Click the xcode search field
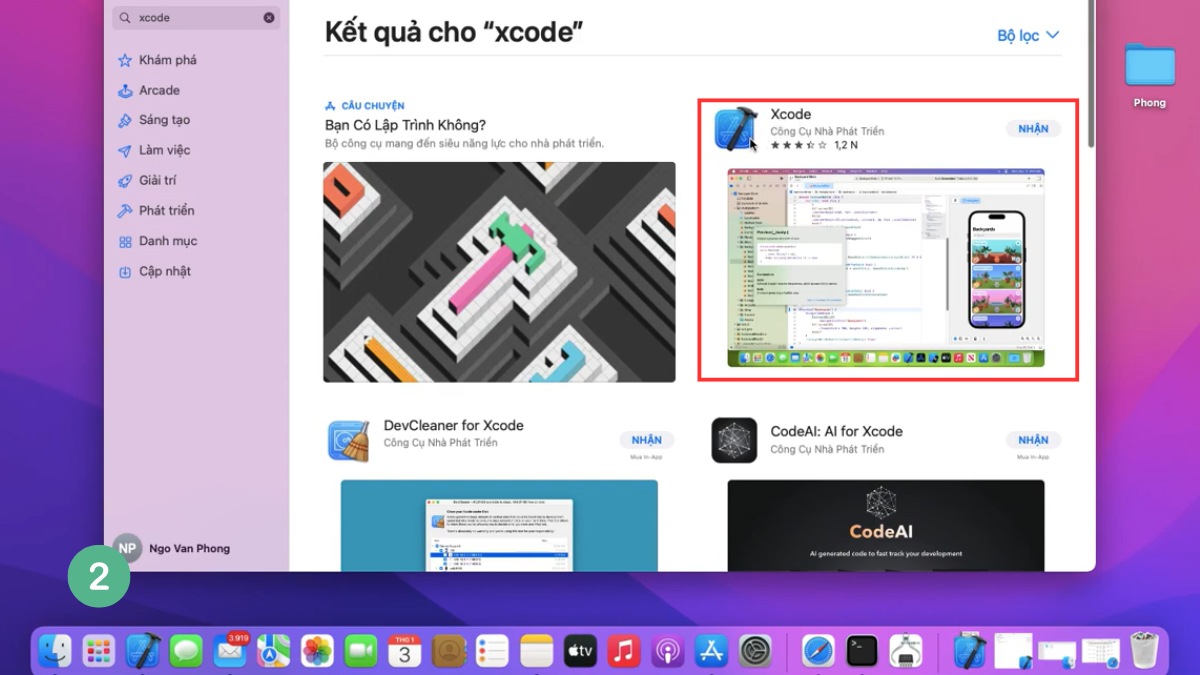The height and width of the screenshot is (675, 1200). (x=196, y=18)
